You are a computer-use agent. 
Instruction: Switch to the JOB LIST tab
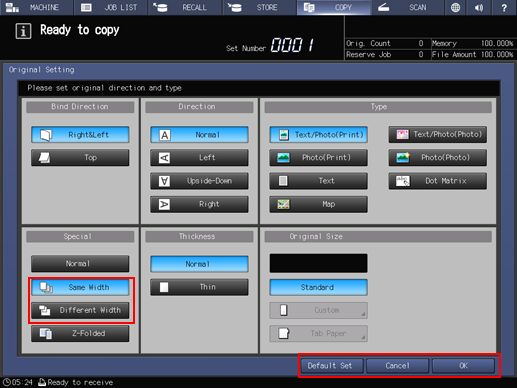coord(111,7)
